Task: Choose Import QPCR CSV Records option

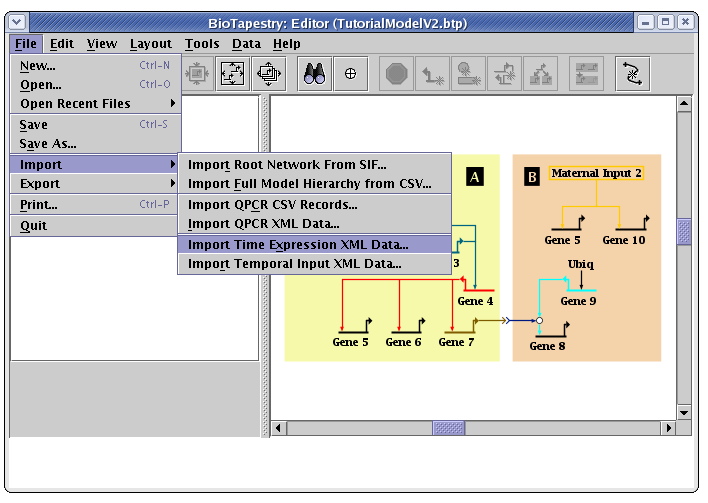Action: point(273,205)
